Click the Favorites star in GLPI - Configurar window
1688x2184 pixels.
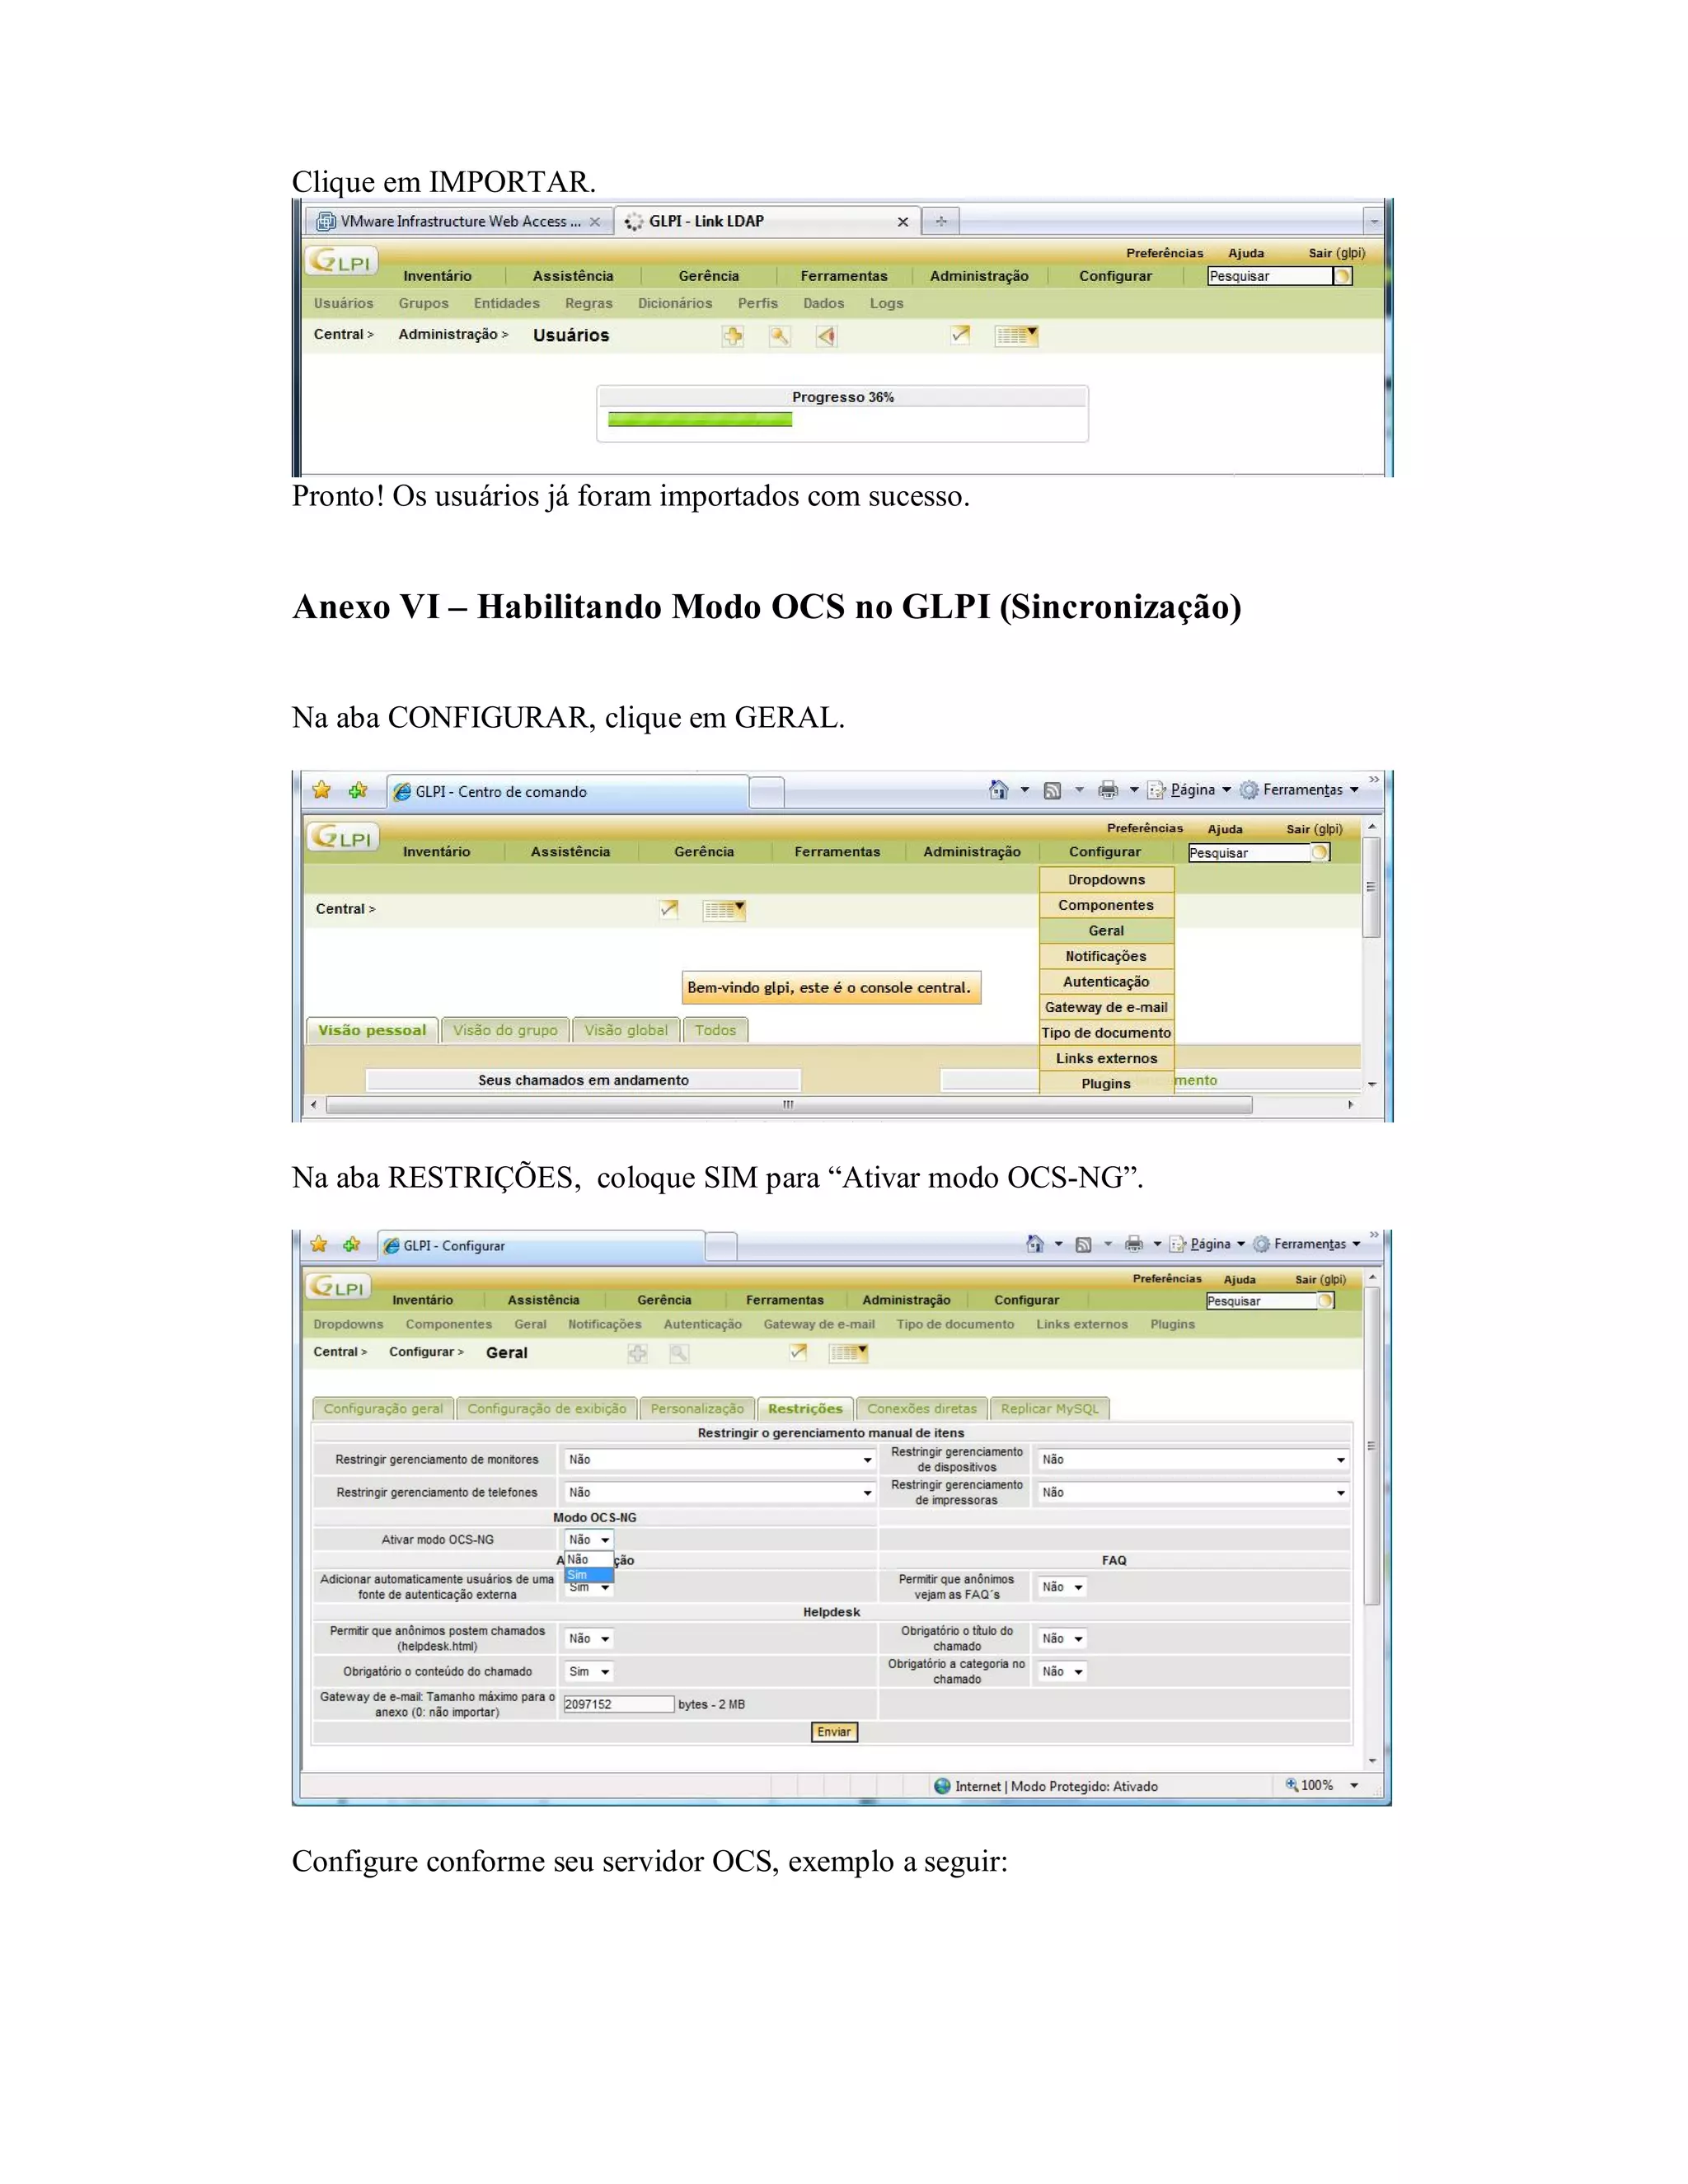tap(319, 1244)
